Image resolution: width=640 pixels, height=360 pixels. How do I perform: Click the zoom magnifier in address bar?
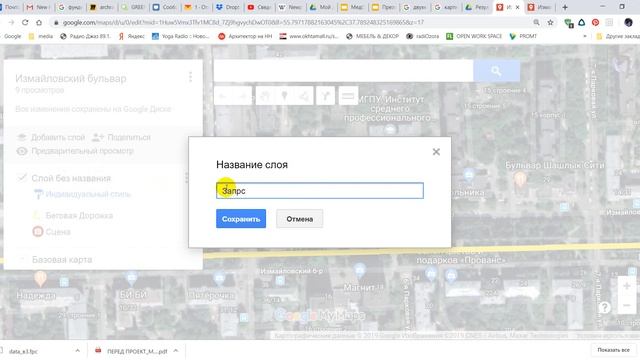(x=536, y=22)
